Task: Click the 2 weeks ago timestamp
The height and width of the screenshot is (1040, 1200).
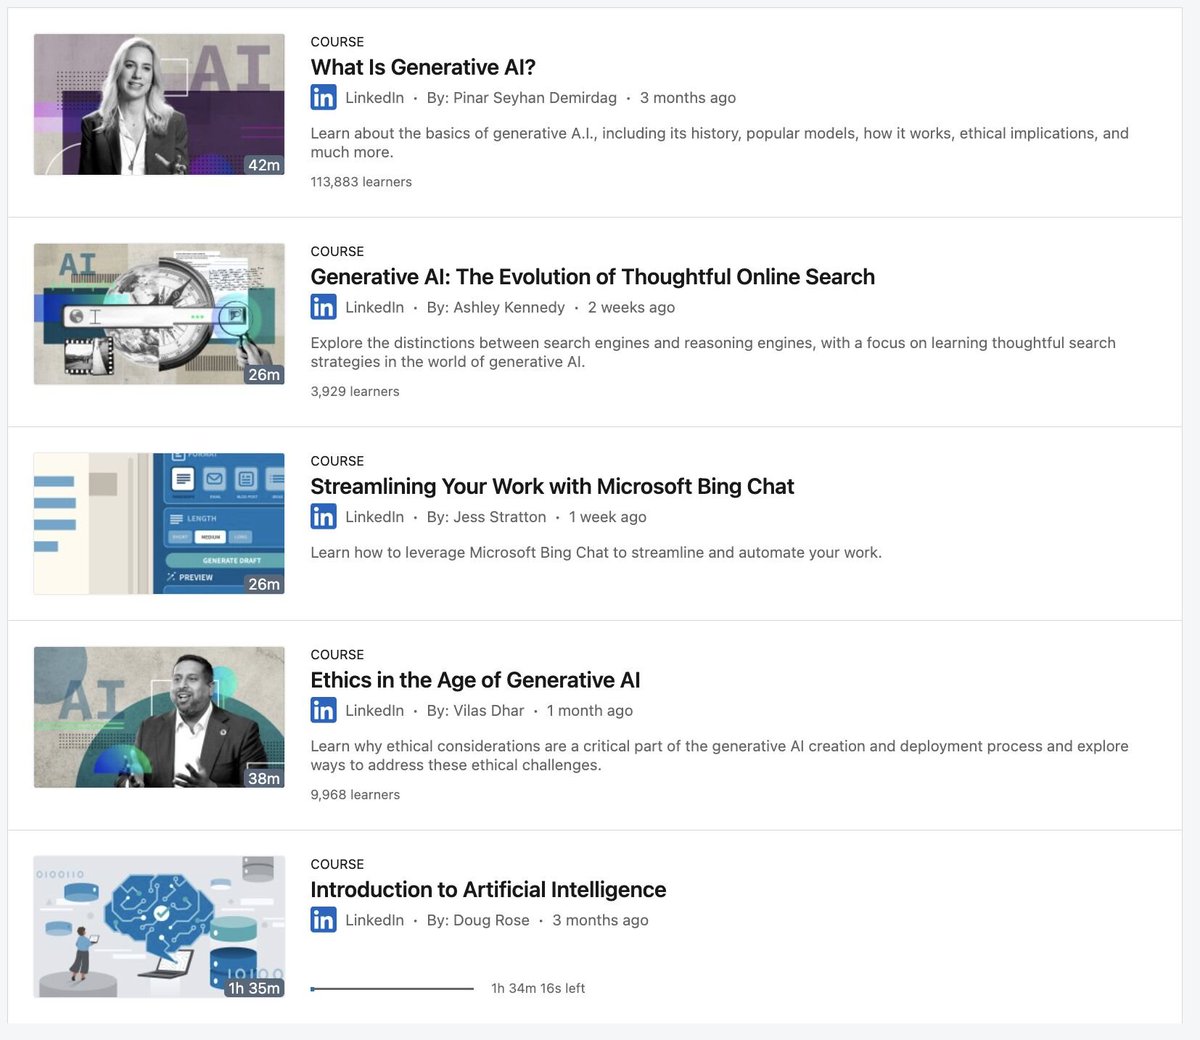Action: (x=631, y=308)
